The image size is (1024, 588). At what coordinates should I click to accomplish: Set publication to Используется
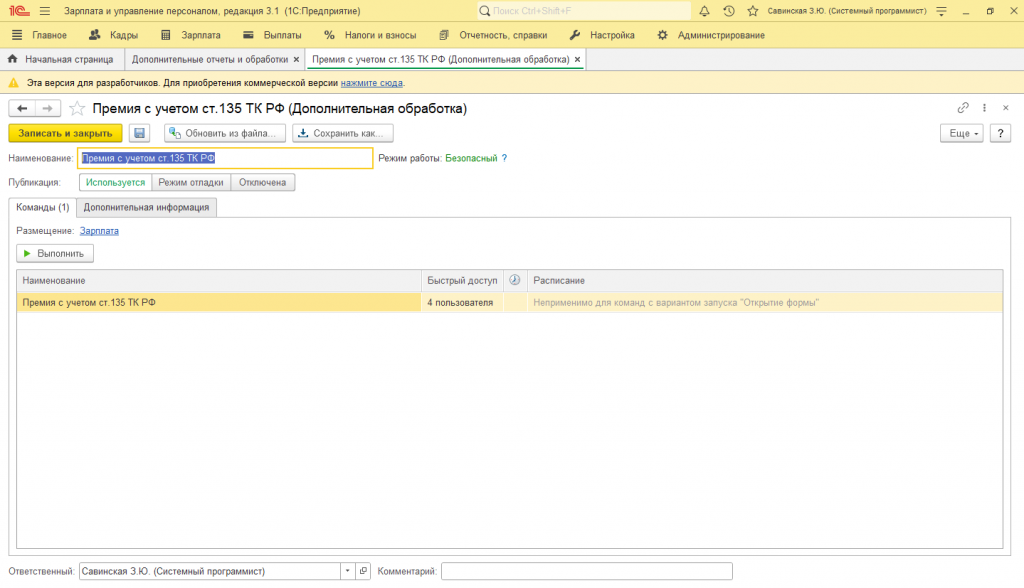click(x=116, y=182)
